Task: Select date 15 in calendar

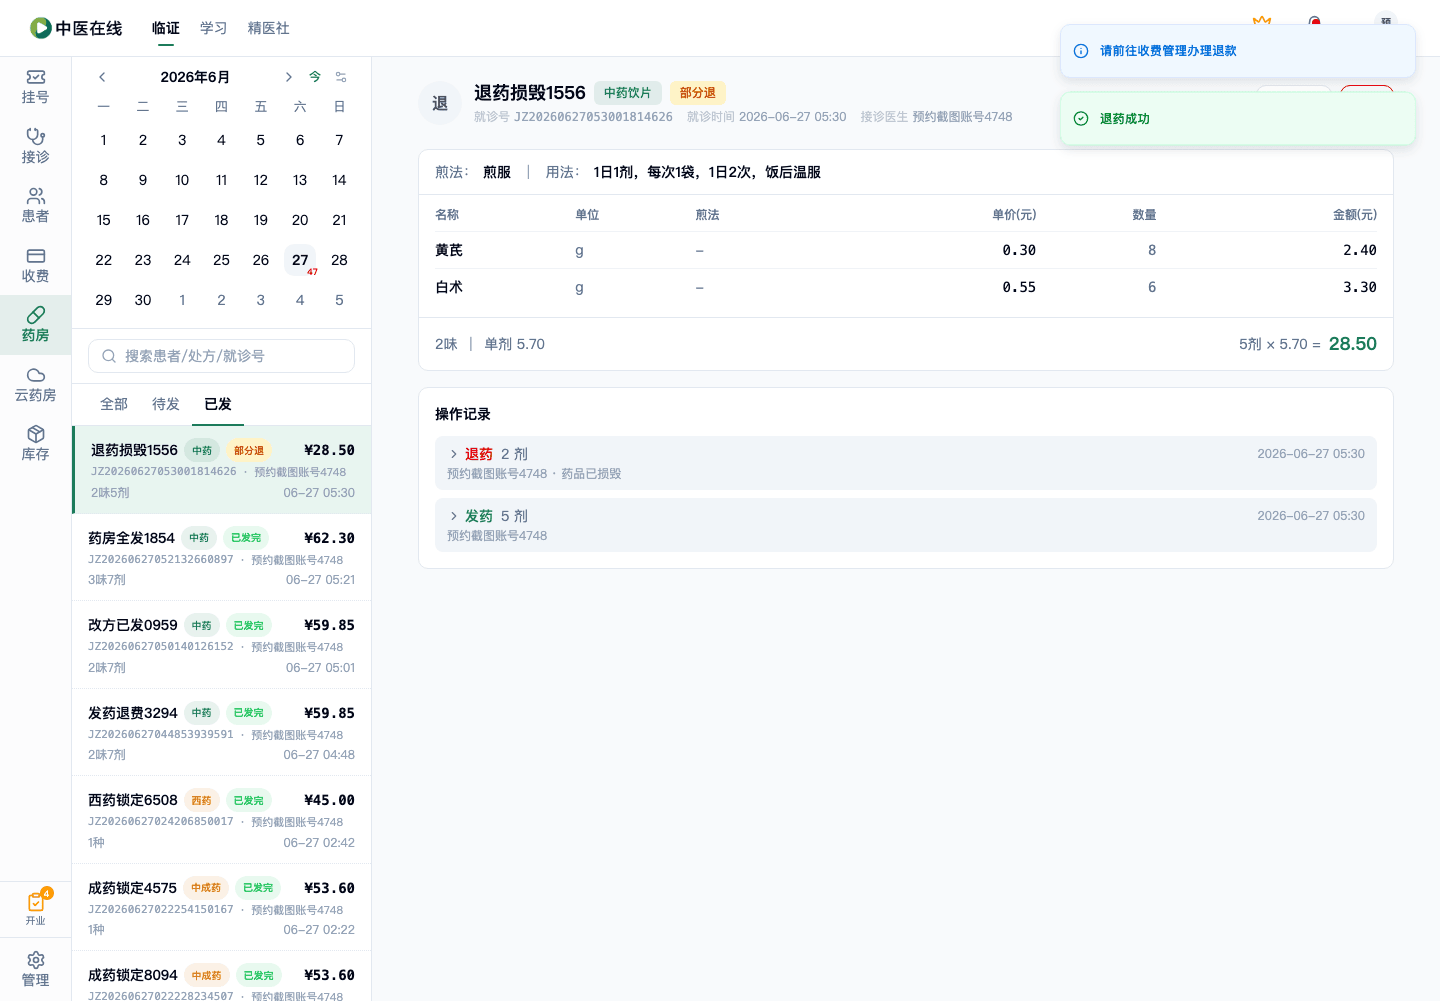Action: click(x=104, y=220)
